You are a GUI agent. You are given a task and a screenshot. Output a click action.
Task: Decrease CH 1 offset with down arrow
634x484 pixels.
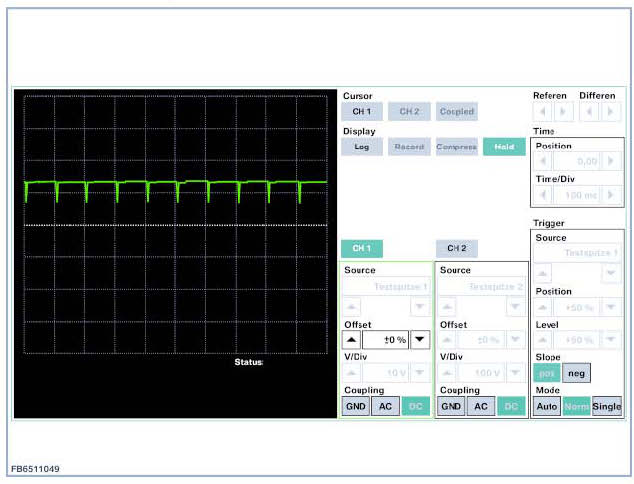421,339
